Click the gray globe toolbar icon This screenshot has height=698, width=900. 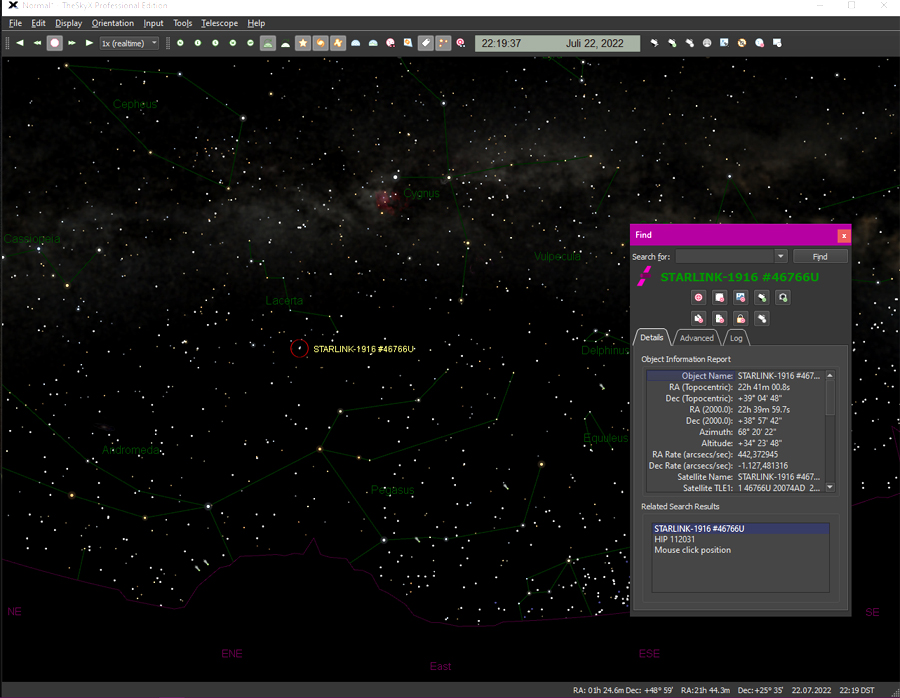[707, 43]
